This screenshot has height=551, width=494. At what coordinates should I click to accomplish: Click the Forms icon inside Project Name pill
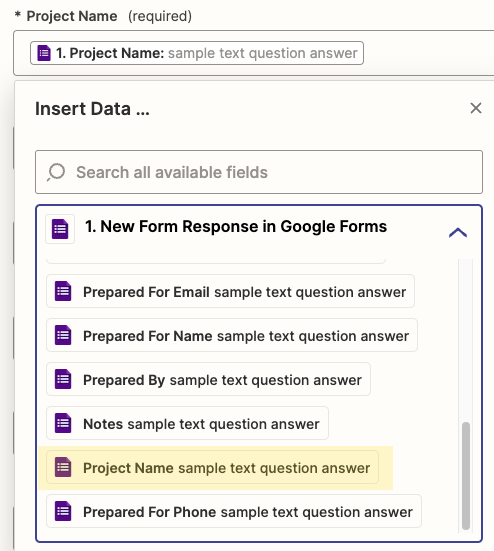click(x=44, y=53)
